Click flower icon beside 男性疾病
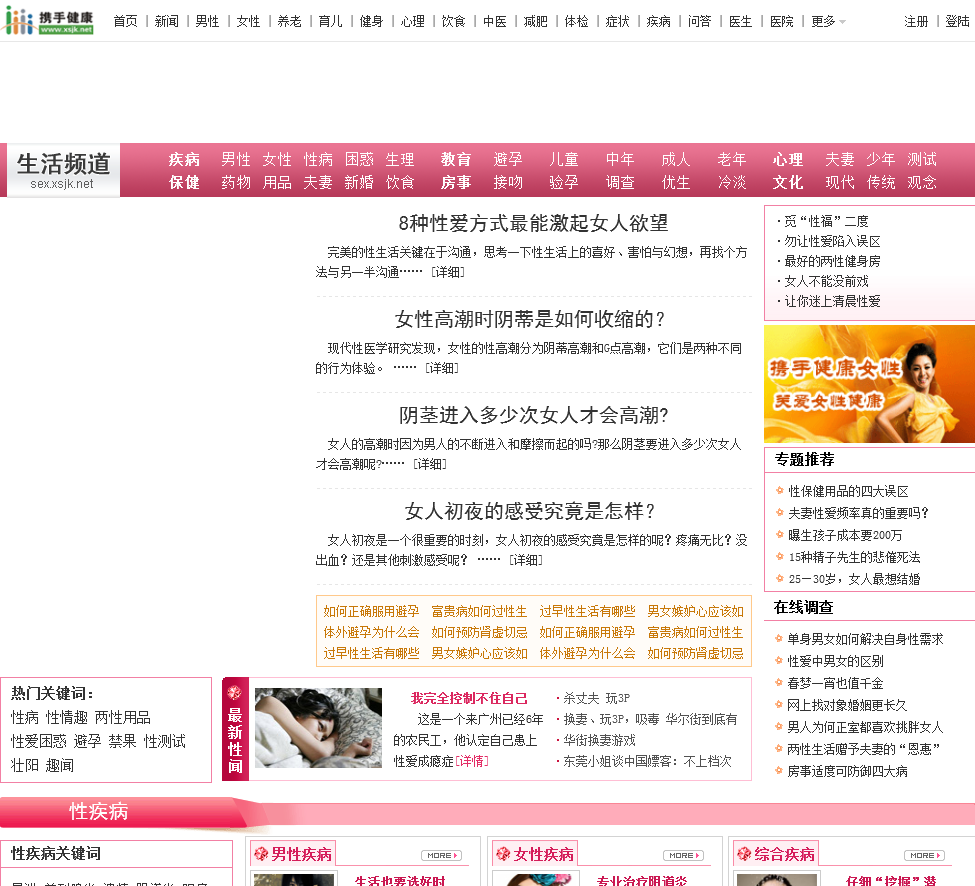Screen dimensions: 975x886 [x=261, y=854]
